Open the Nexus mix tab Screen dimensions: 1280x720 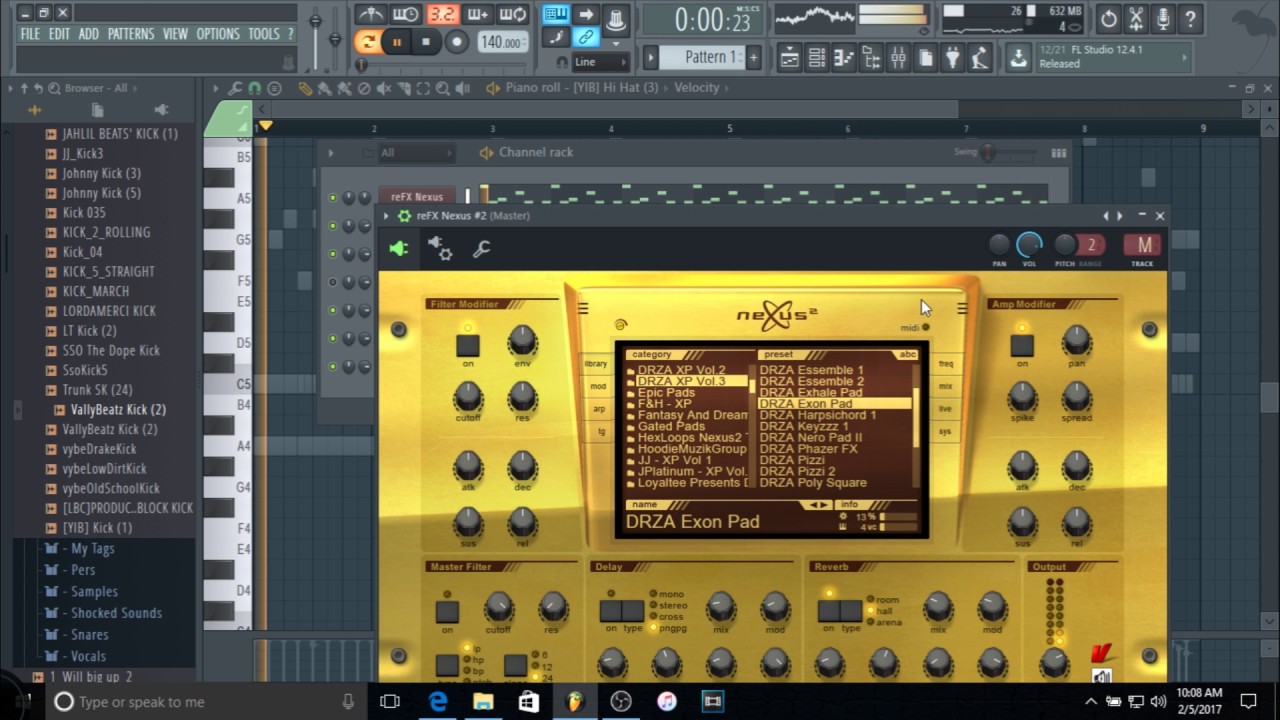(x=945, y=386)
